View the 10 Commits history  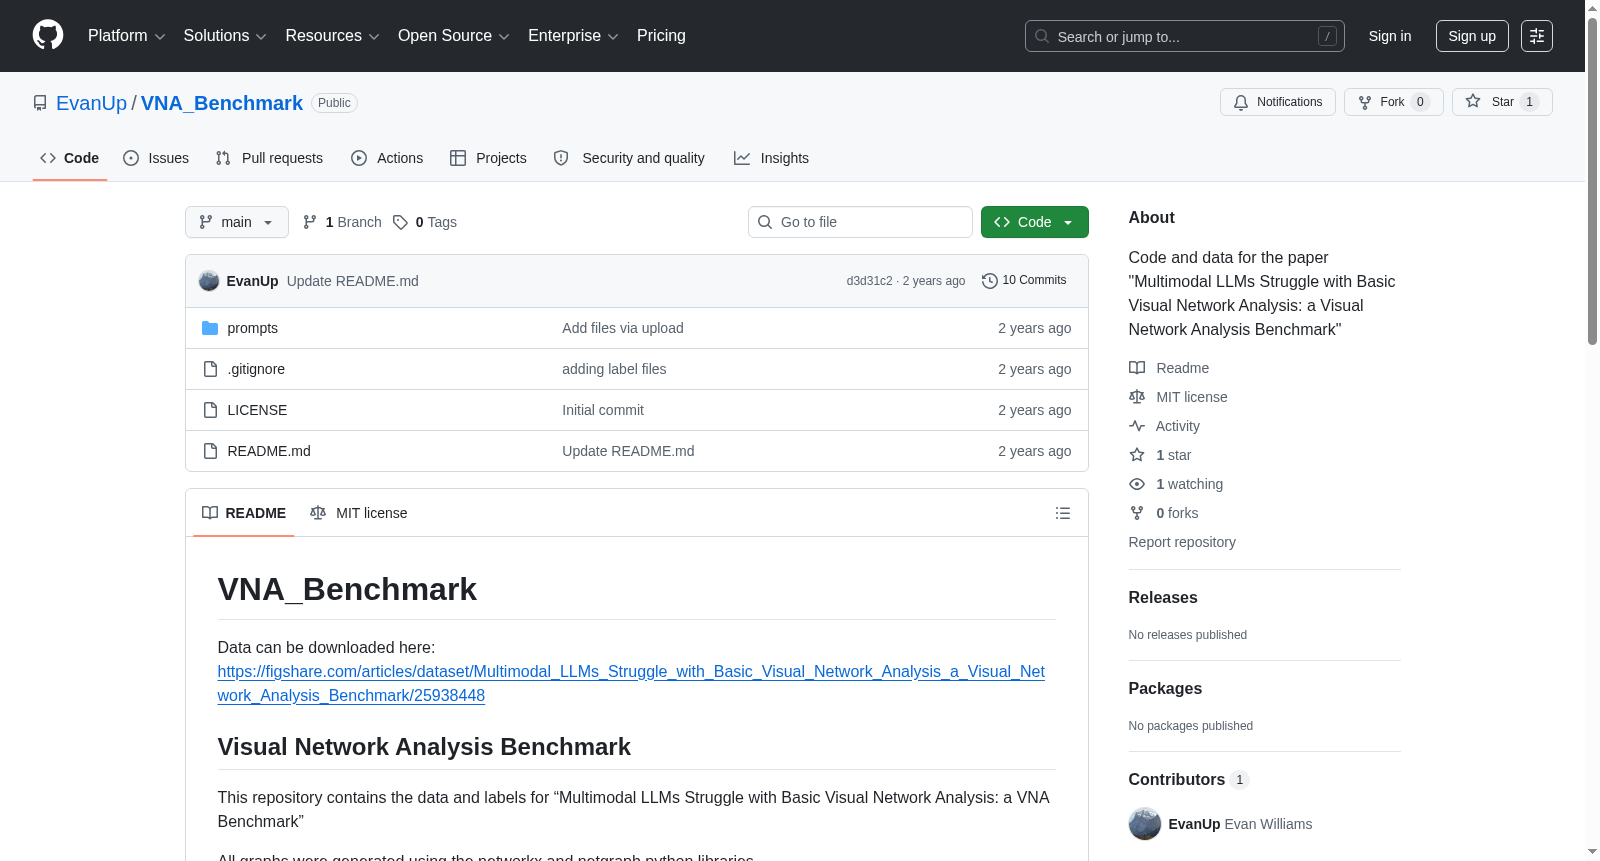(x=1024, y=280)
